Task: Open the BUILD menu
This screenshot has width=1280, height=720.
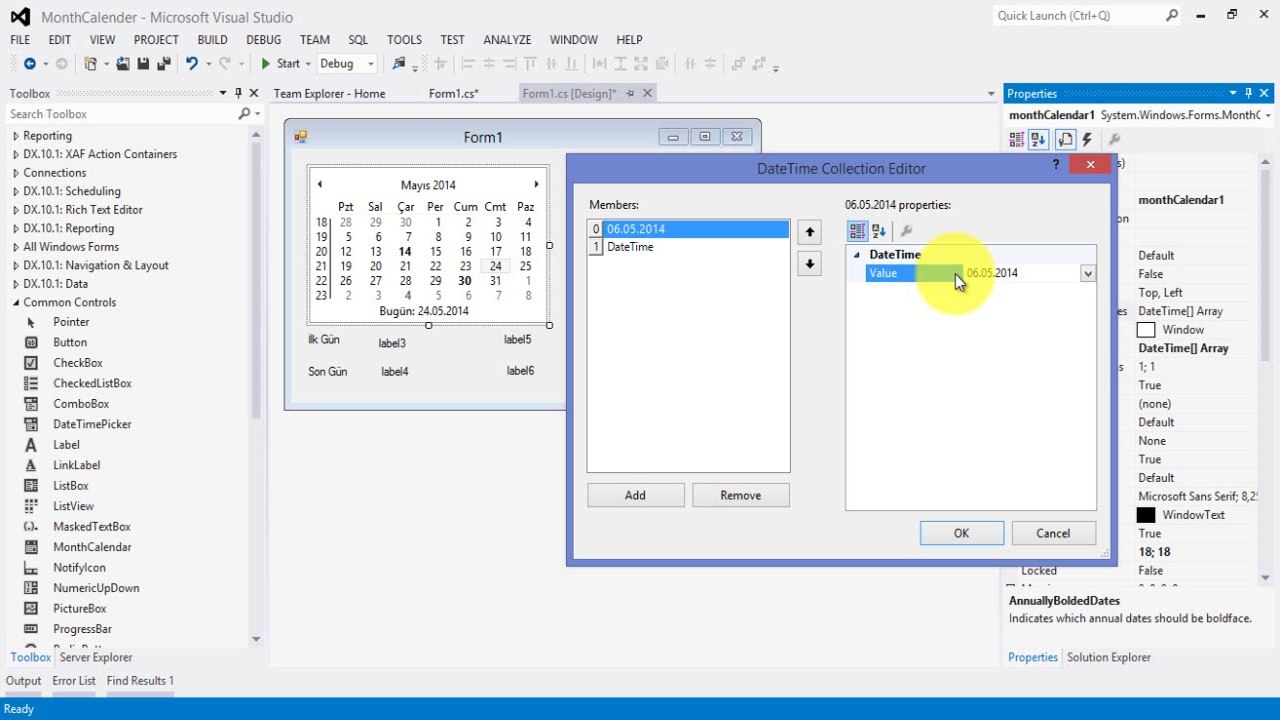Action: [x=212, y=40]
